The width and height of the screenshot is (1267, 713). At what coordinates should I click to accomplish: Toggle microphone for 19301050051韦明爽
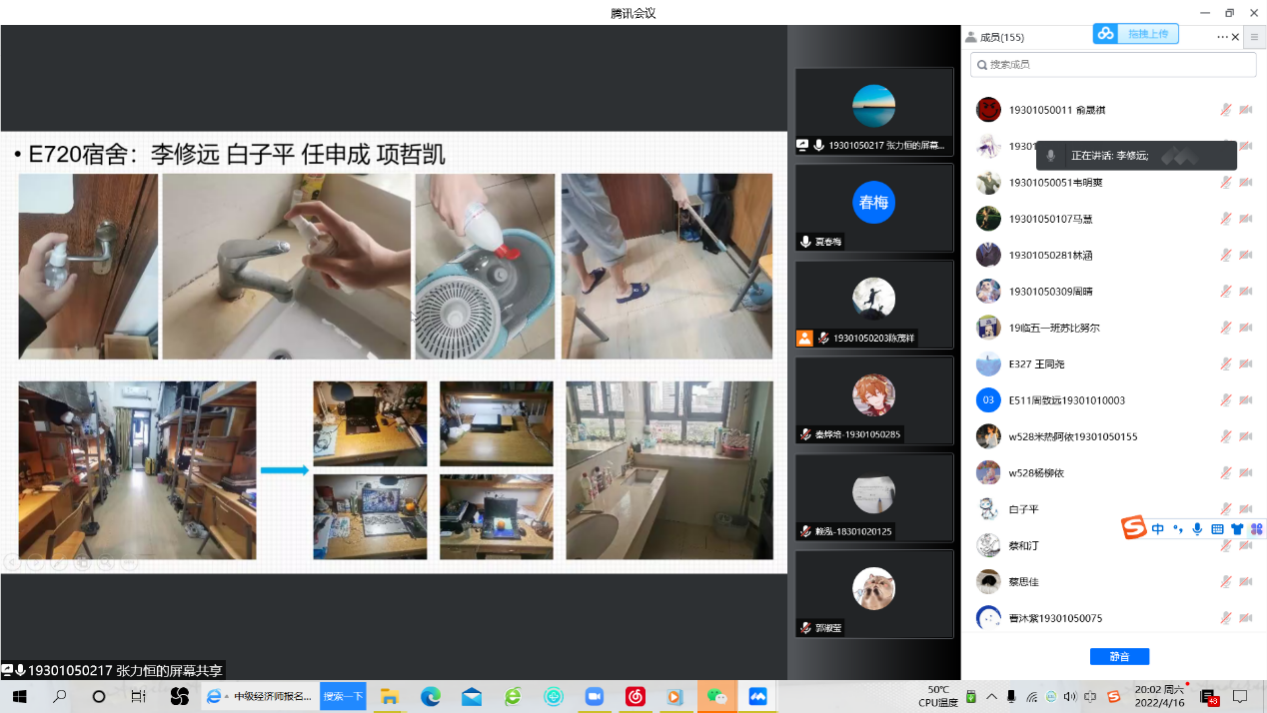point(1225,182)
